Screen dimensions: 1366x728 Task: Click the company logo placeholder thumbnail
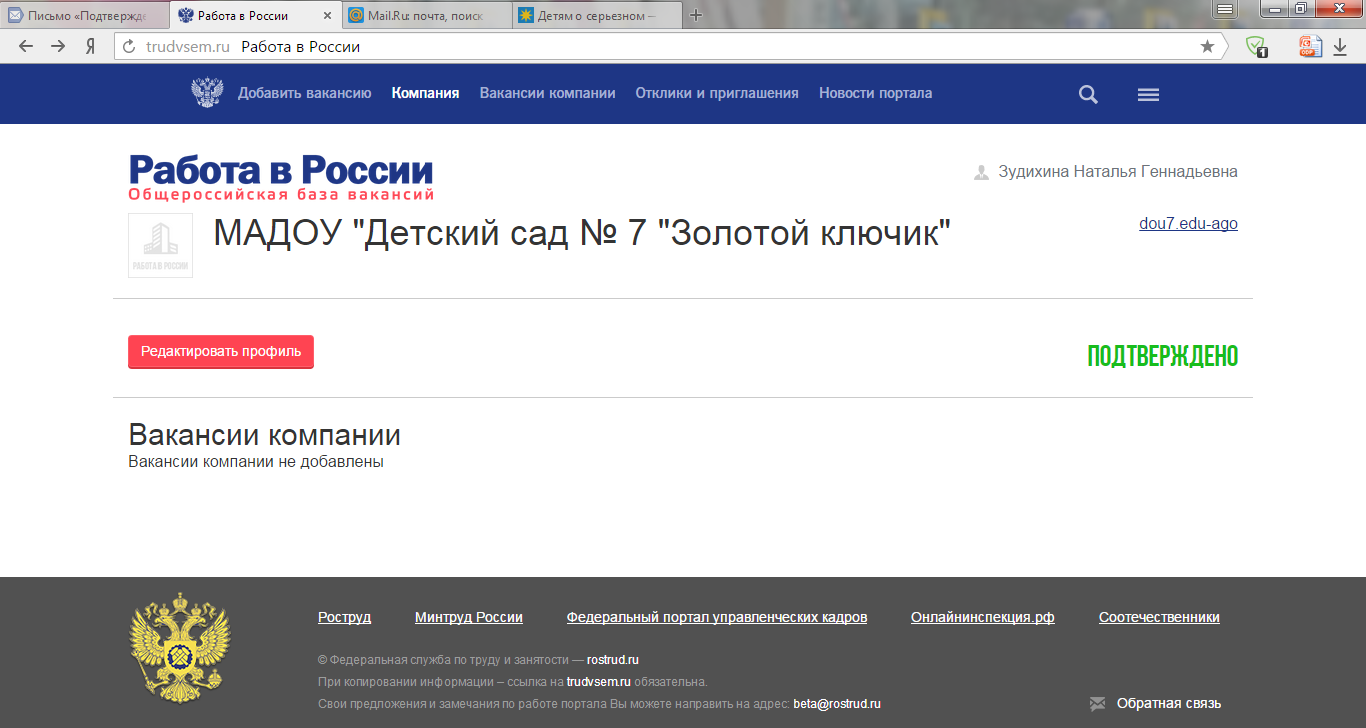point(160,245)
